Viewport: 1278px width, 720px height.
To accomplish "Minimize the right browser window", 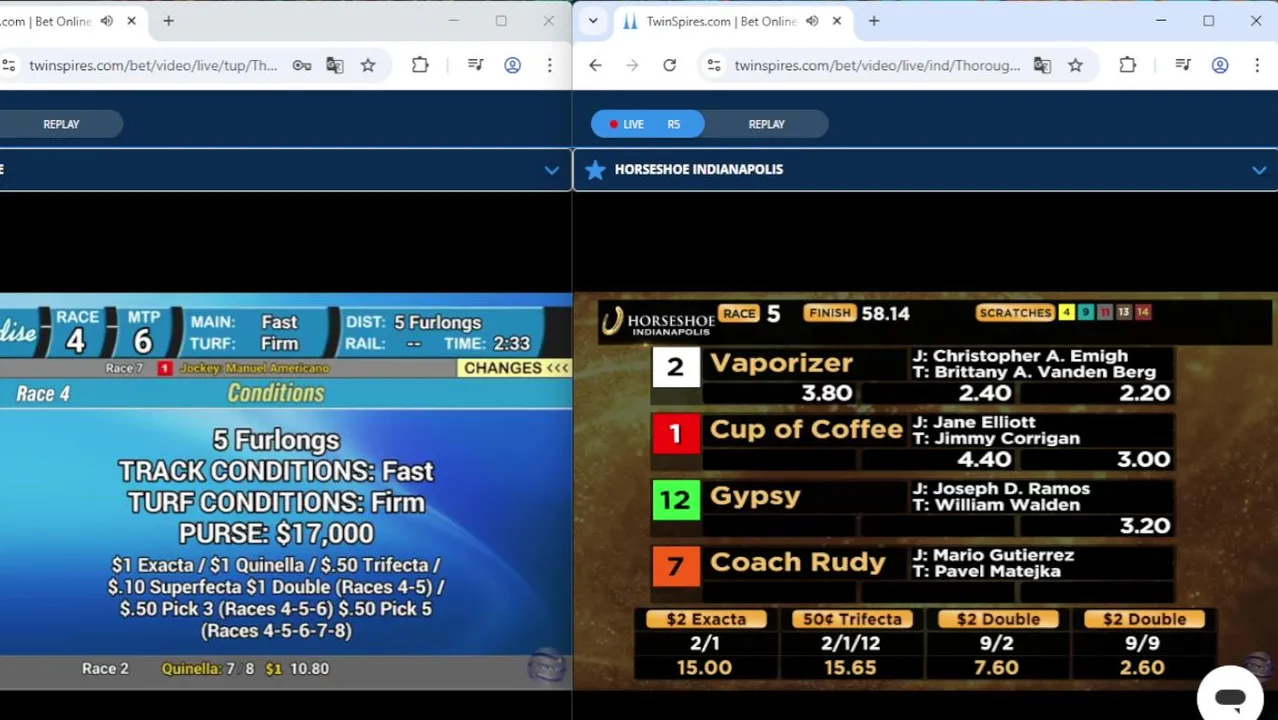I will click(1161, 21).
